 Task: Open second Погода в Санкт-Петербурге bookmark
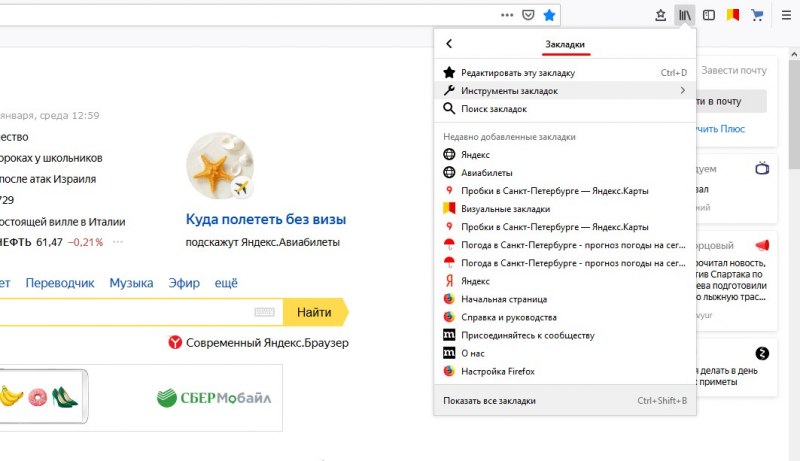click(565, 263)
